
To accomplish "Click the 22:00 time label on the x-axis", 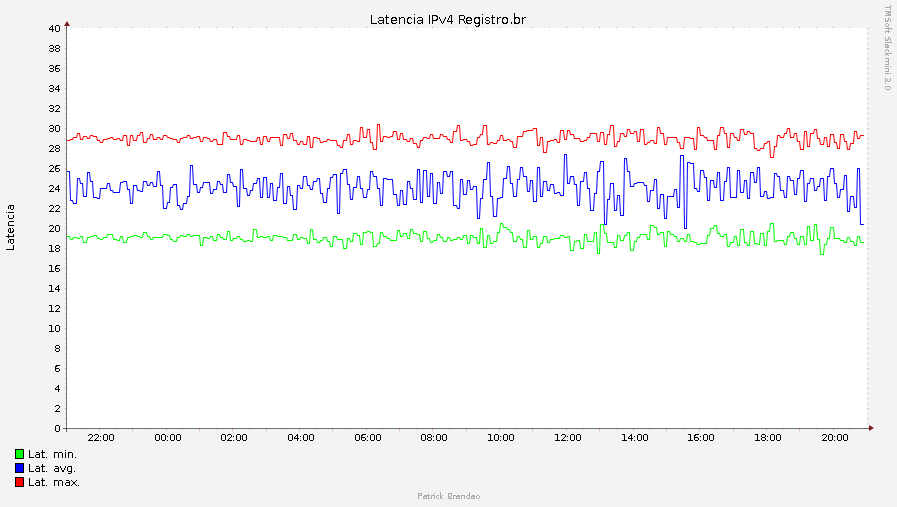I will 101,438.
